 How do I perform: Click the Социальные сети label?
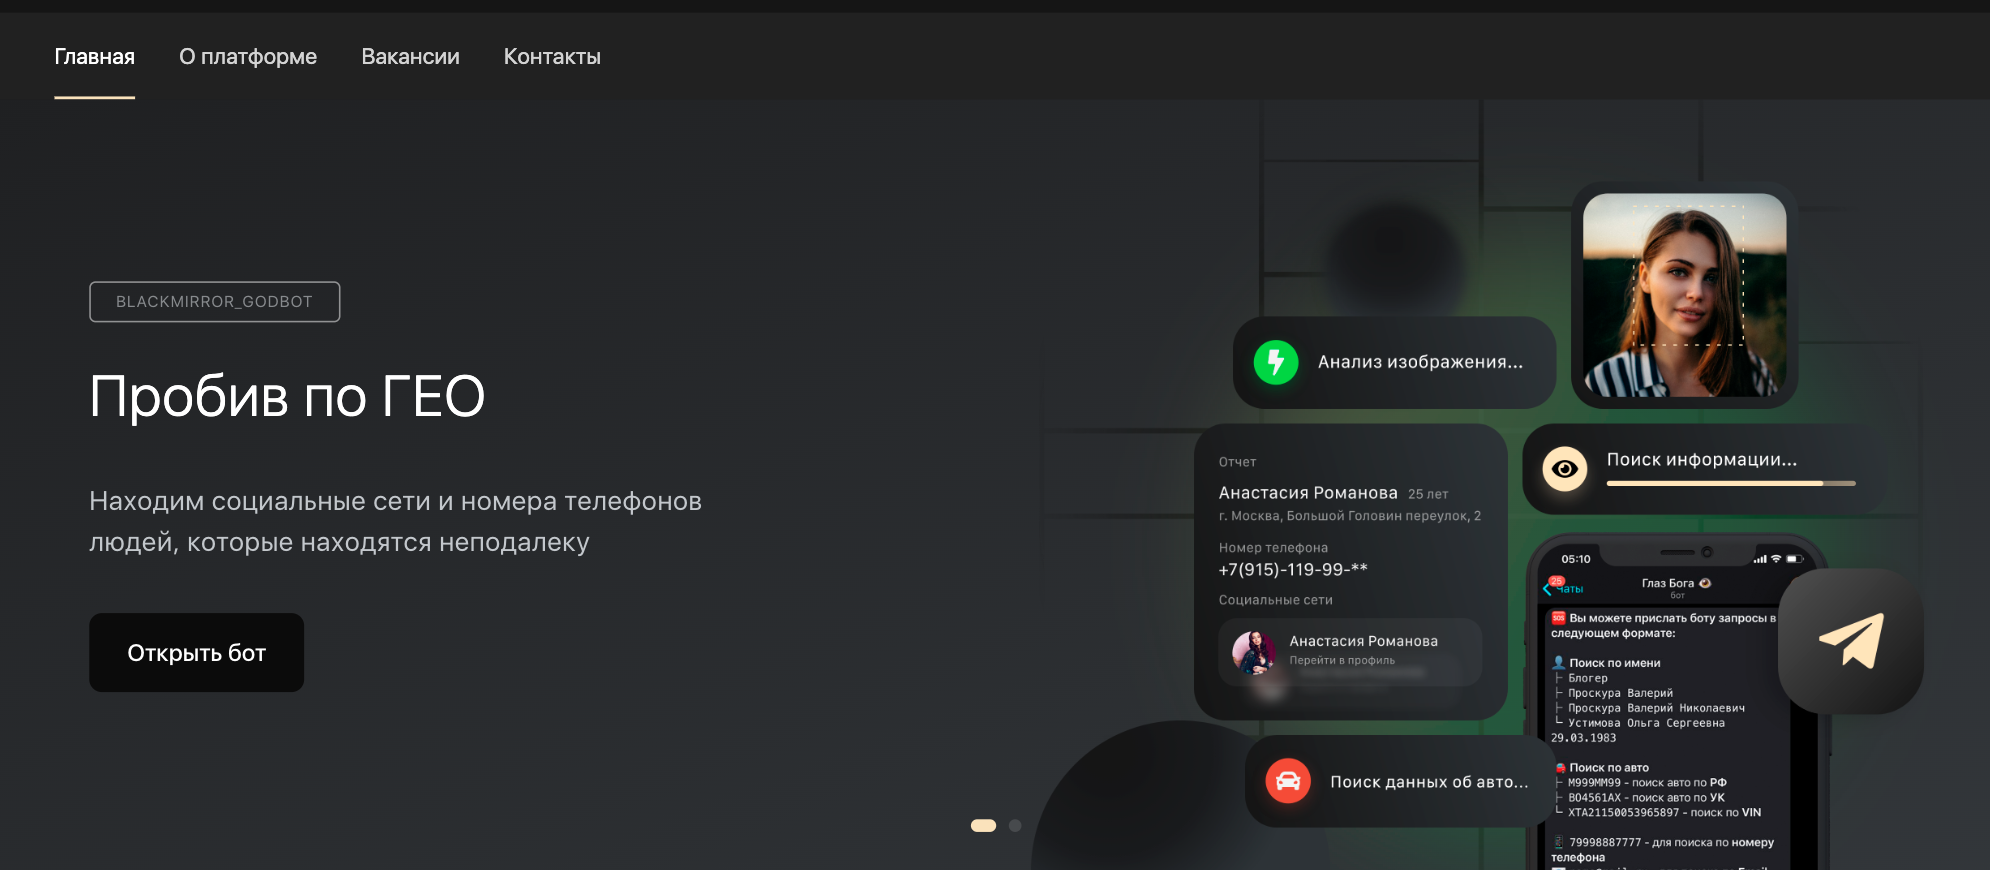click(1275, 600)
